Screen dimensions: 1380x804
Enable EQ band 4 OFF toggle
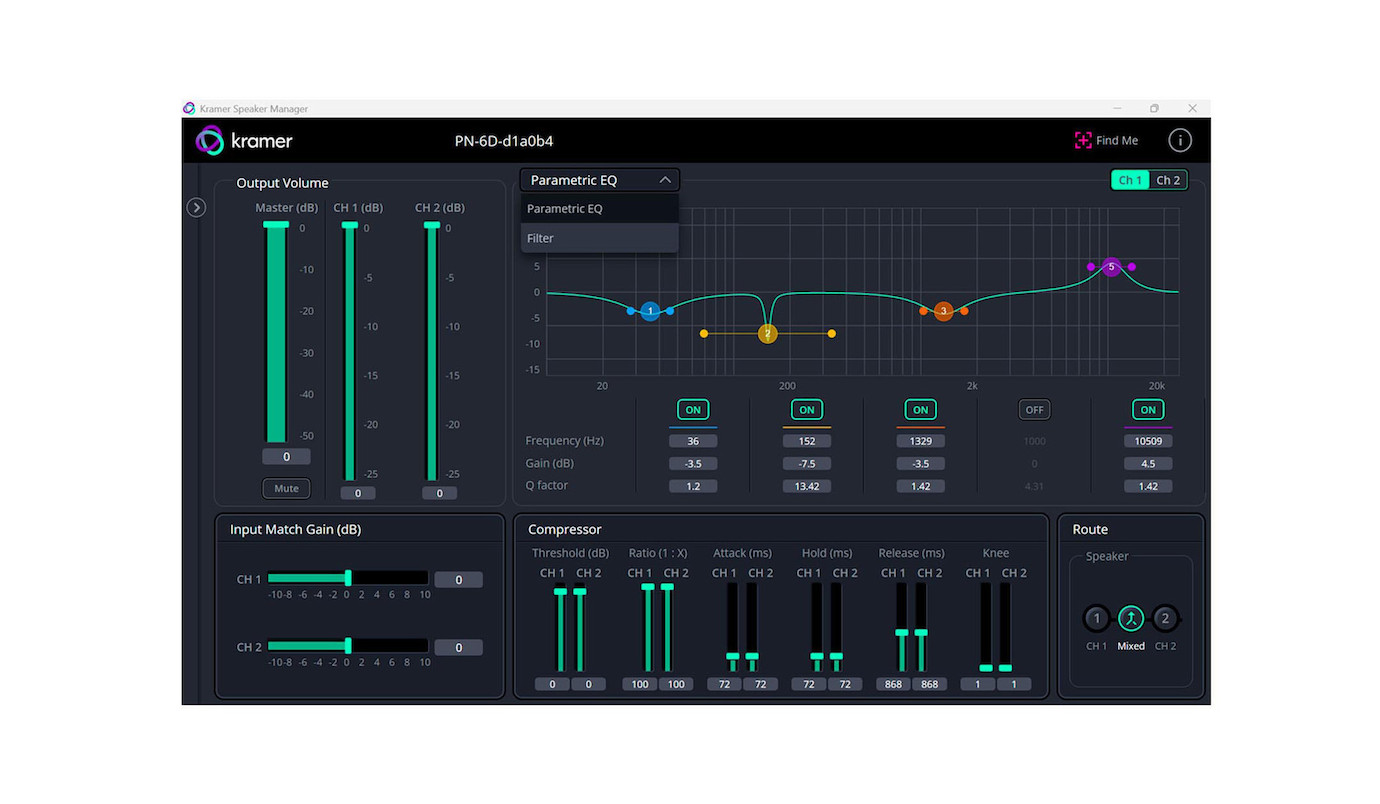1034,410
